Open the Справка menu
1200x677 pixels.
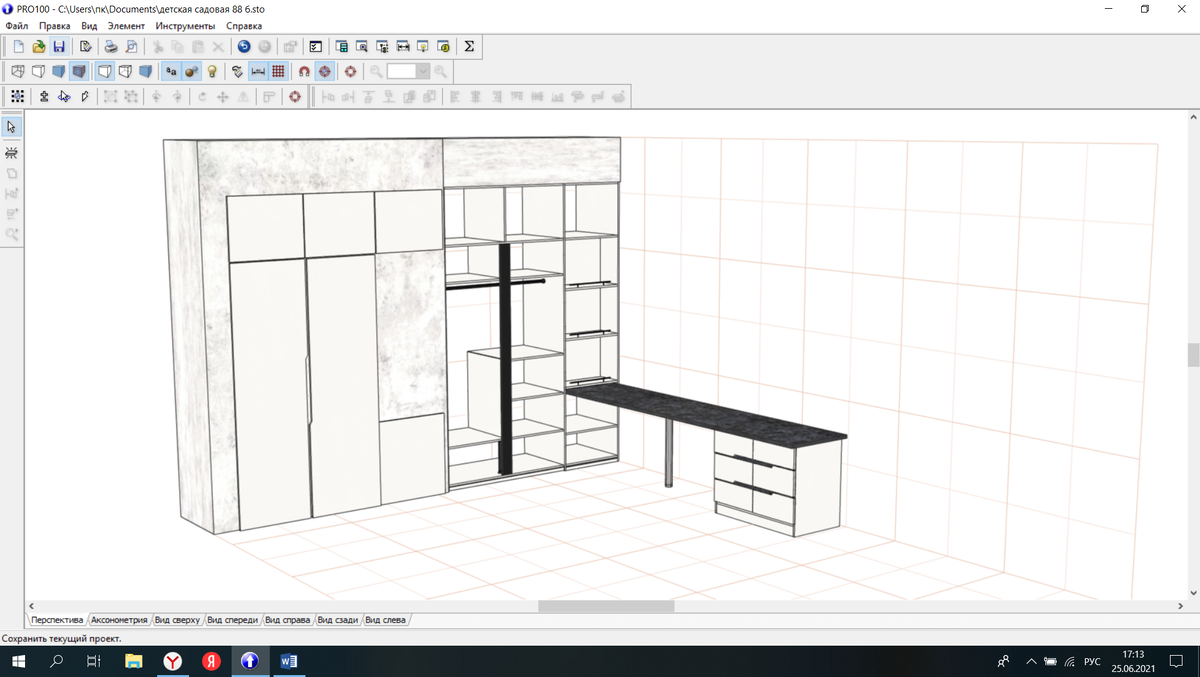tap(244, 26)
